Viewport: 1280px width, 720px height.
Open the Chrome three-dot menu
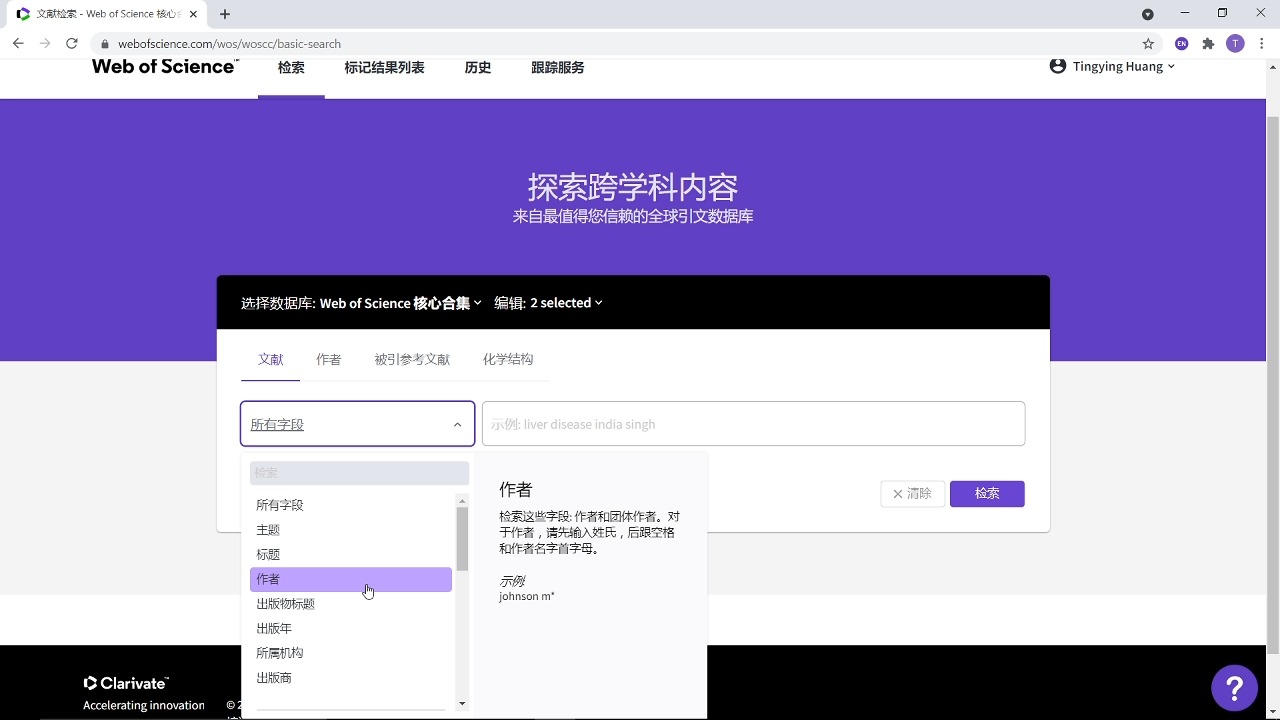pyautogui.click(x=1262, y=43)
